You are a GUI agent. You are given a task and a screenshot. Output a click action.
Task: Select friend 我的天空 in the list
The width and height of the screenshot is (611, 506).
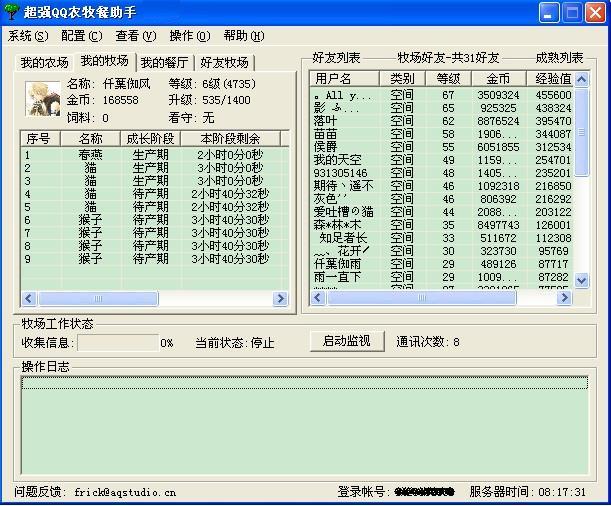point(442,160)
